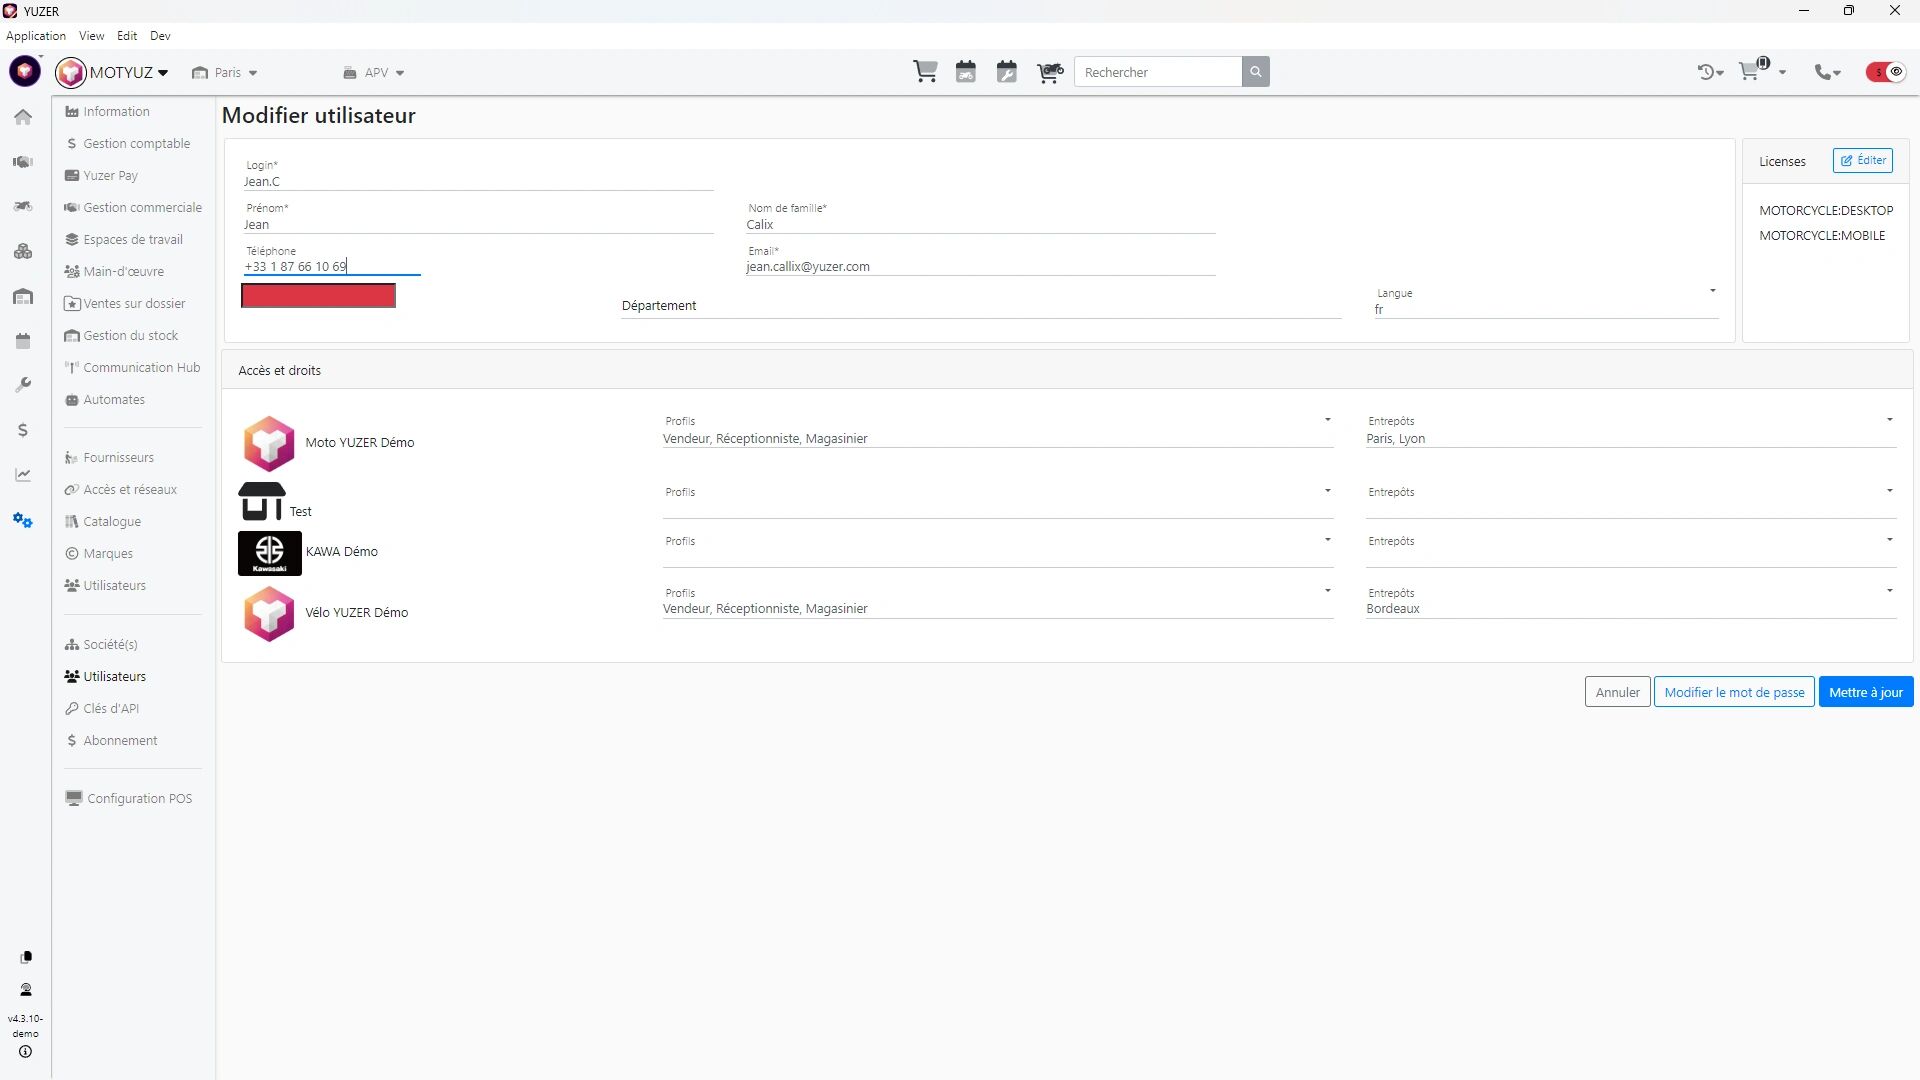Image resolution: width=1920 pixels, height=1080 pixels.
Task: Click the red color bar under Téléphone
Action: point(318,296)
